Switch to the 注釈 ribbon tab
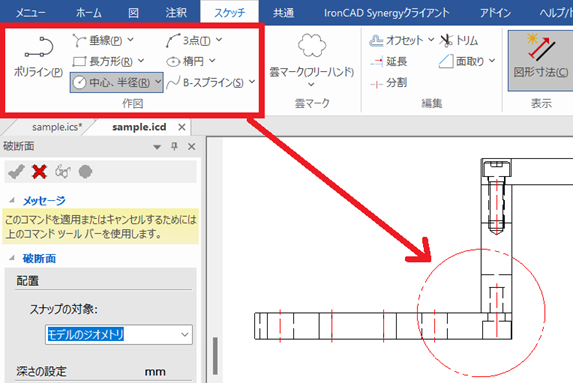 point(176,13)
